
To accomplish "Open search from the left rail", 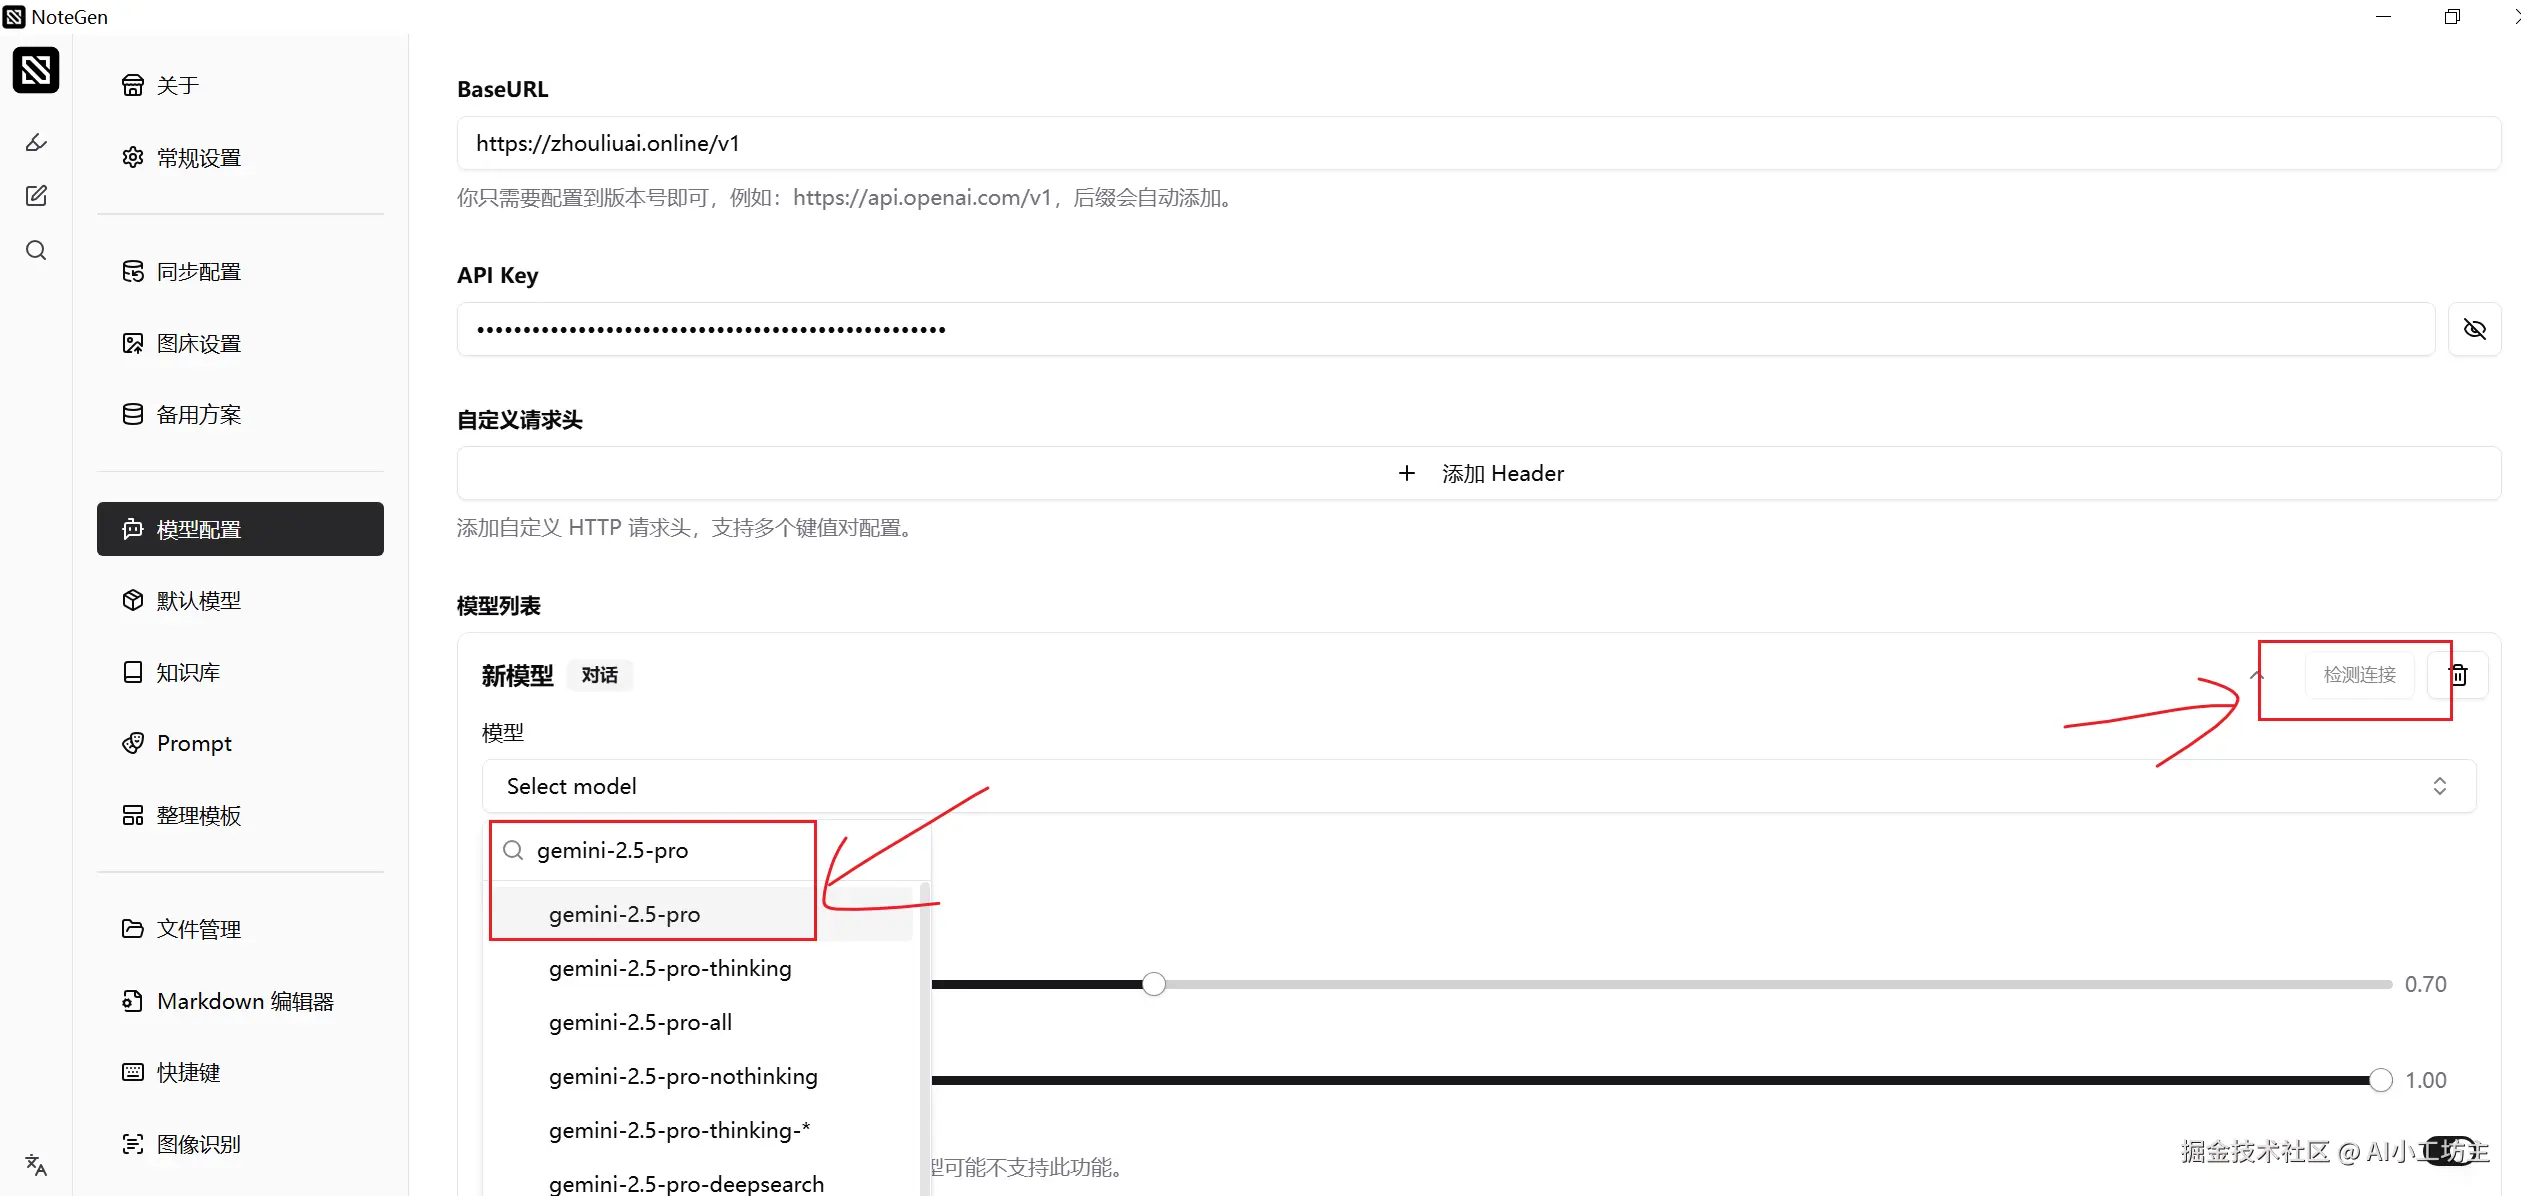I will coord(36,250).
